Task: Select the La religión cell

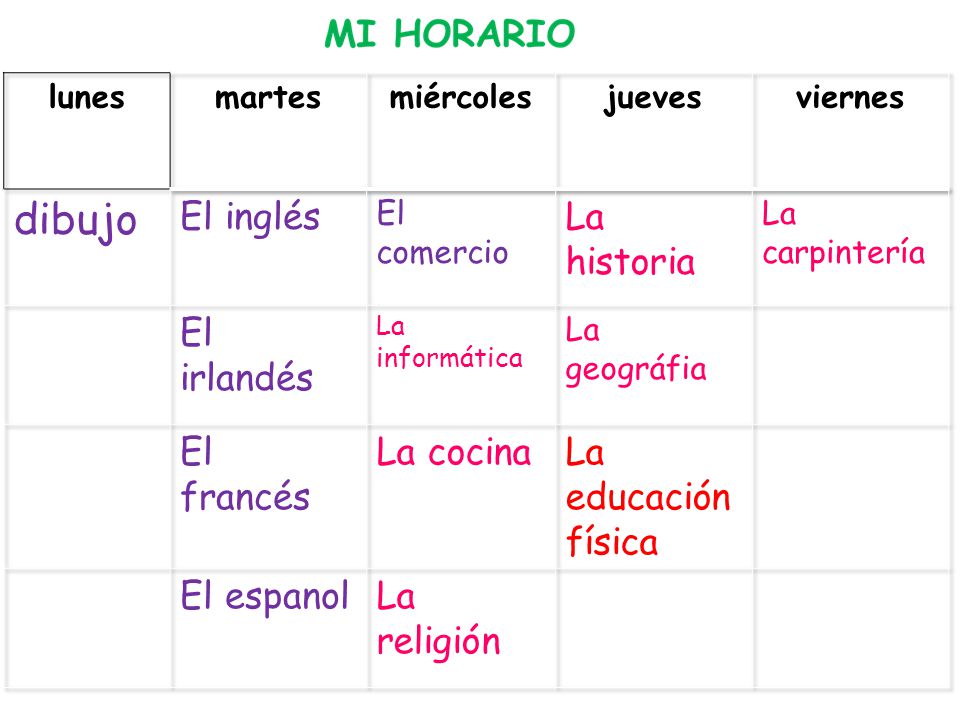Action: [462, 630]
